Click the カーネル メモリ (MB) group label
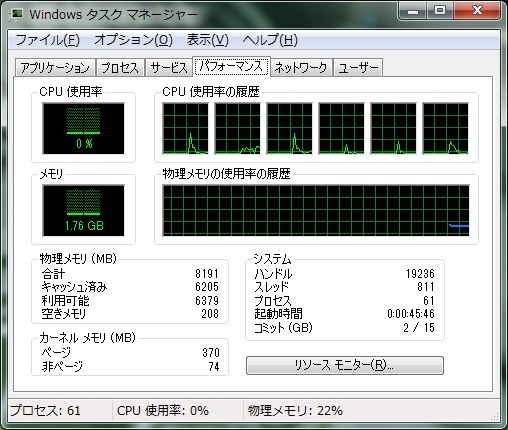Image resolution: width=508 pixels, height=430 pixels. [x=87, y=338]
